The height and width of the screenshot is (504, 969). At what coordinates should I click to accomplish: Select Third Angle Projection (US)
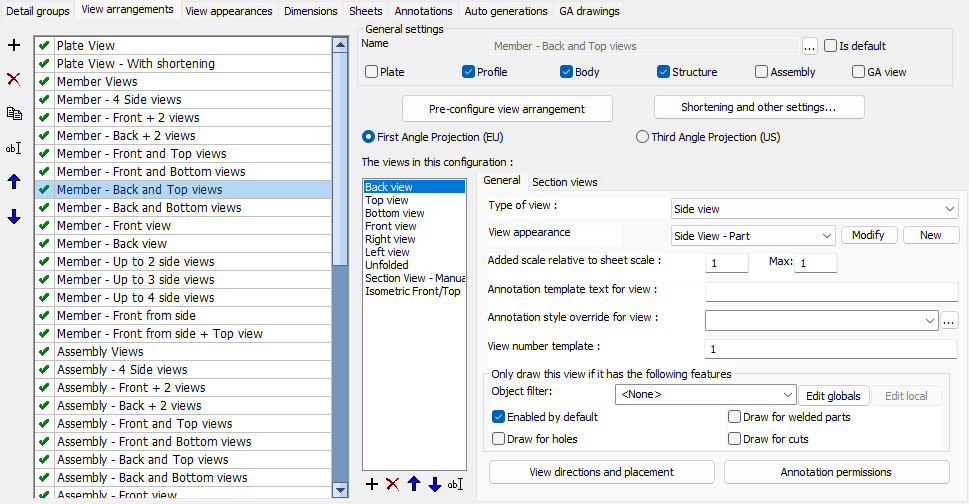point(643,137)
